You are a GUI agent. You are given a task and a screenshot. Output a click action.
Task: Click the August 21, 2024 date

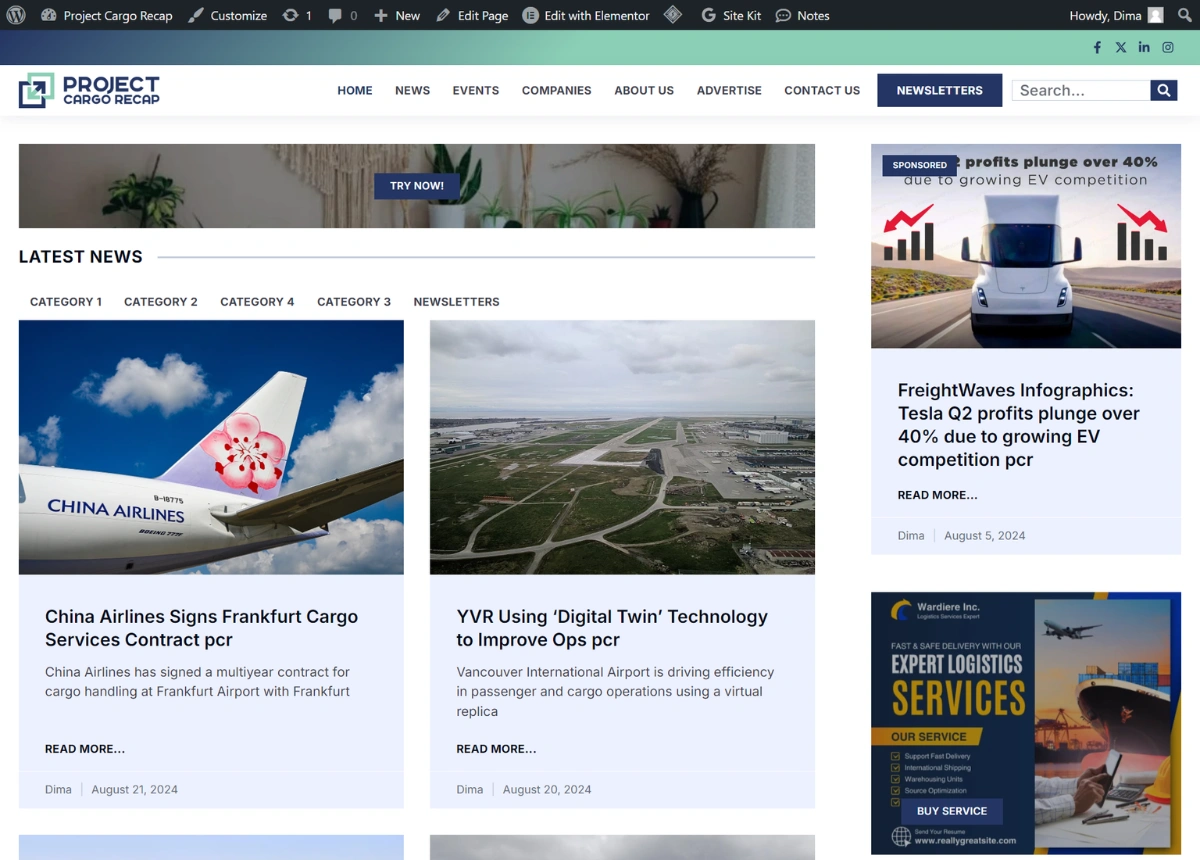coord(135,789)
